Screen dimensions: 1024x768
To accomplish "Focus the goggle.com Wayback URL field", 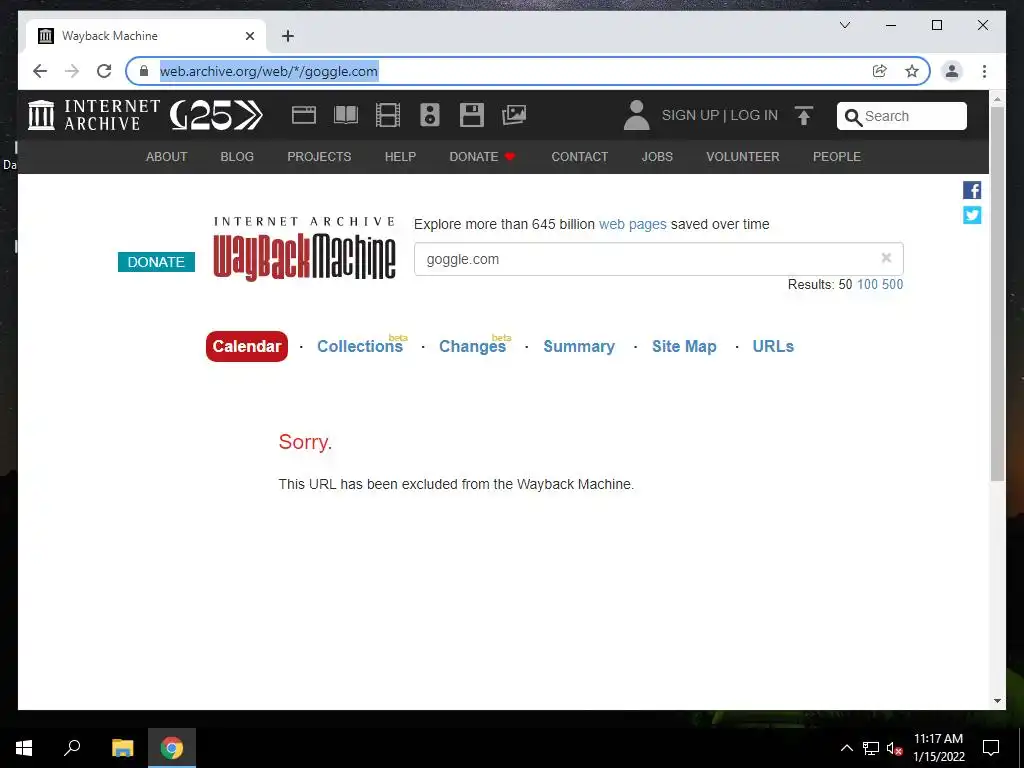I will (x=658, y=259).
